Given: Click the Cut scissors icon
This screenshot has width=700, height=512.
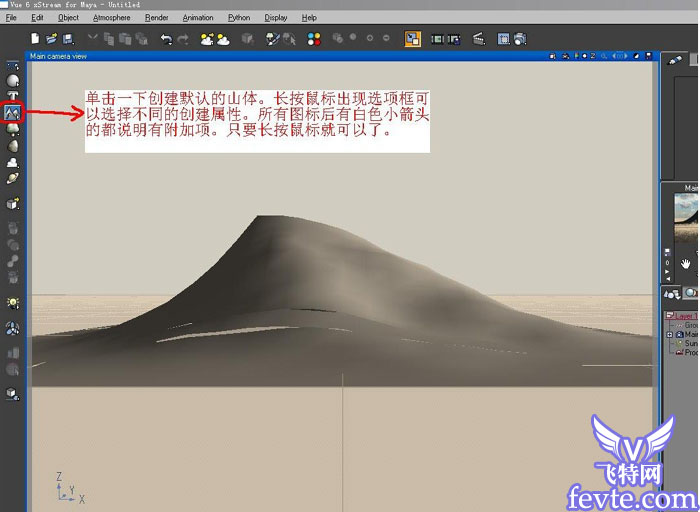Looking at the screenshot, I should pos(92,38).
